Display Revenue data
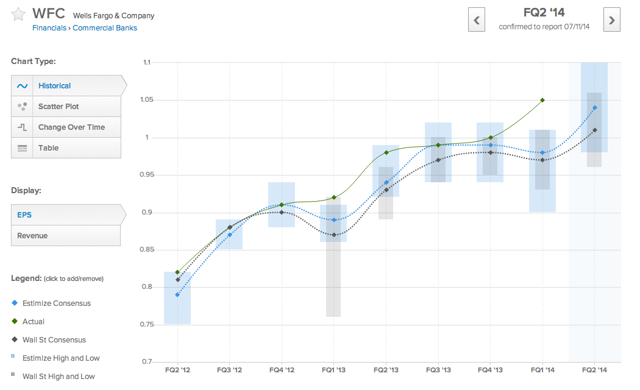 pyautogui.click(x=66, y=236)
